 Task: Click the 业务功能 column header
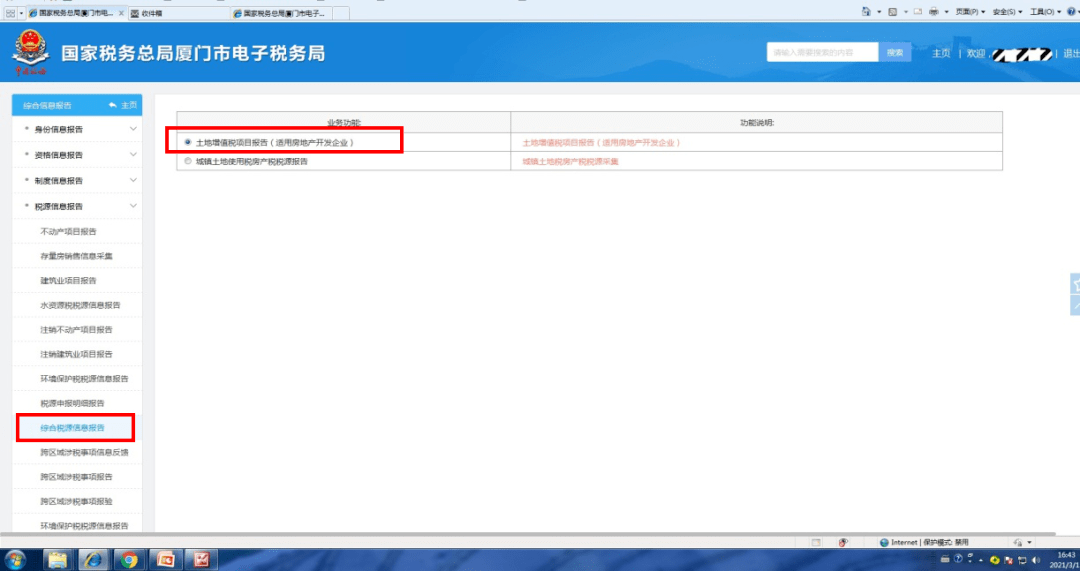[344, 122]
